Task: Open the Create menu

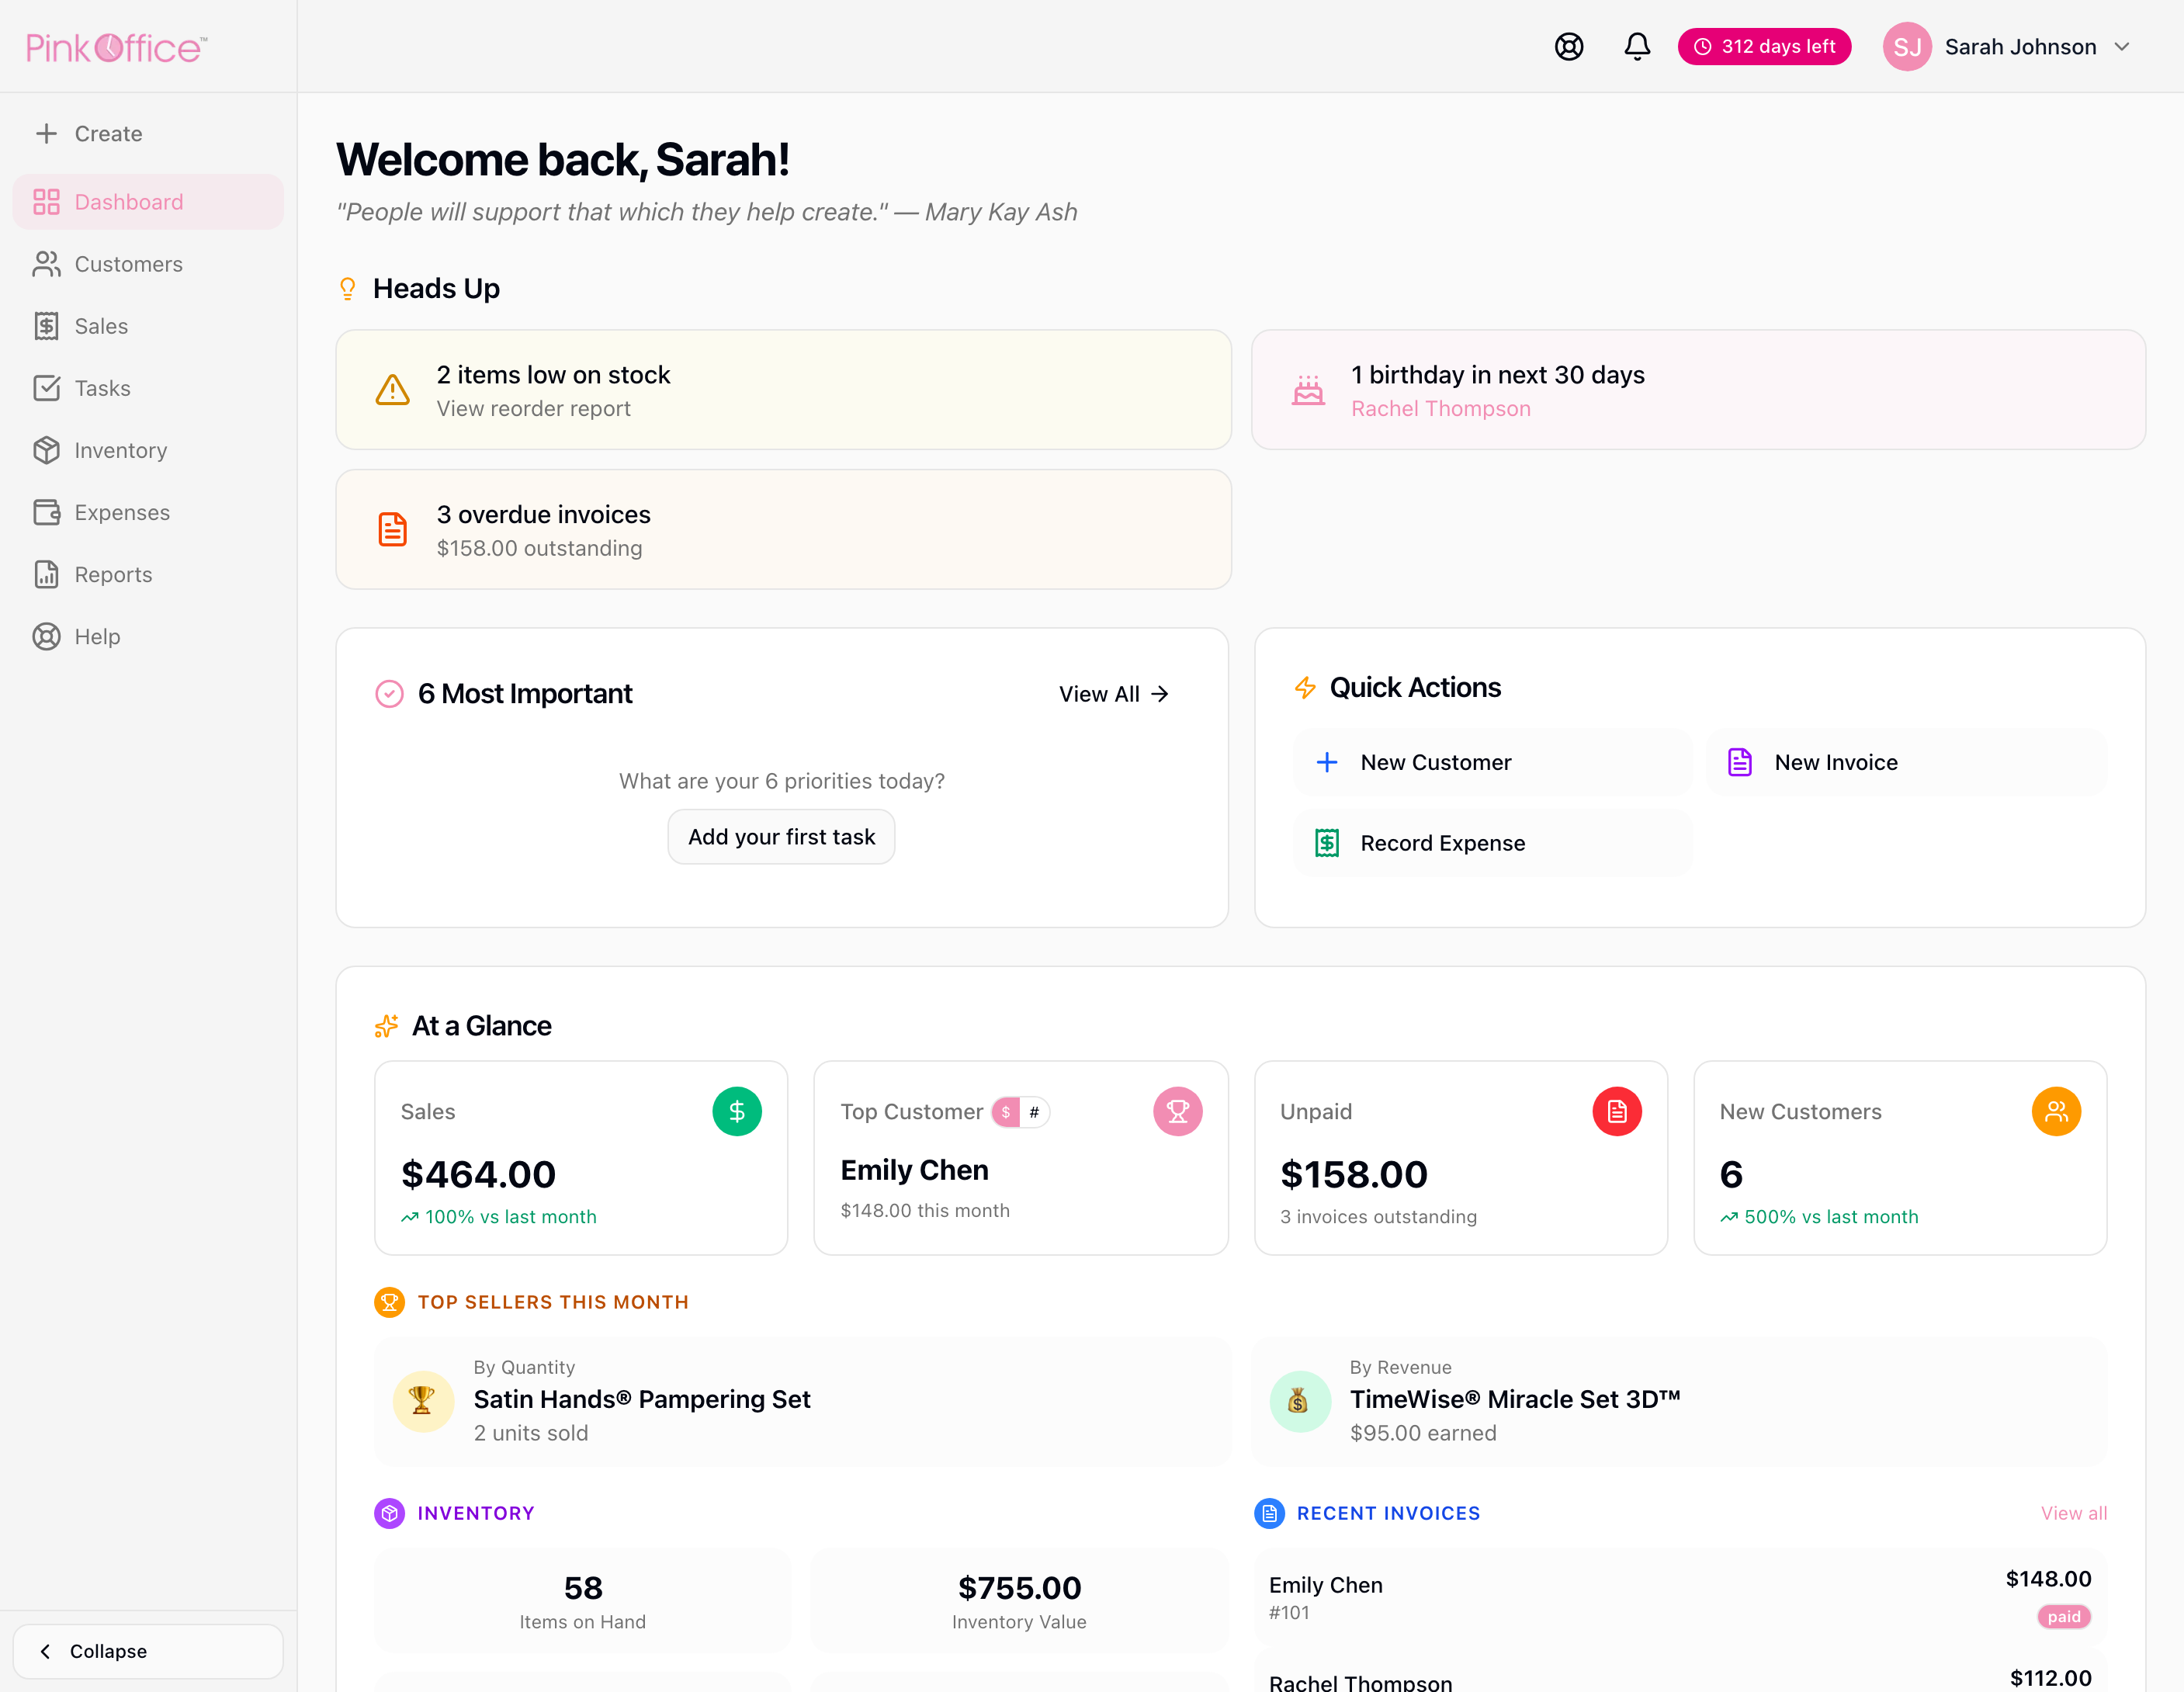Action: [148, 133]
